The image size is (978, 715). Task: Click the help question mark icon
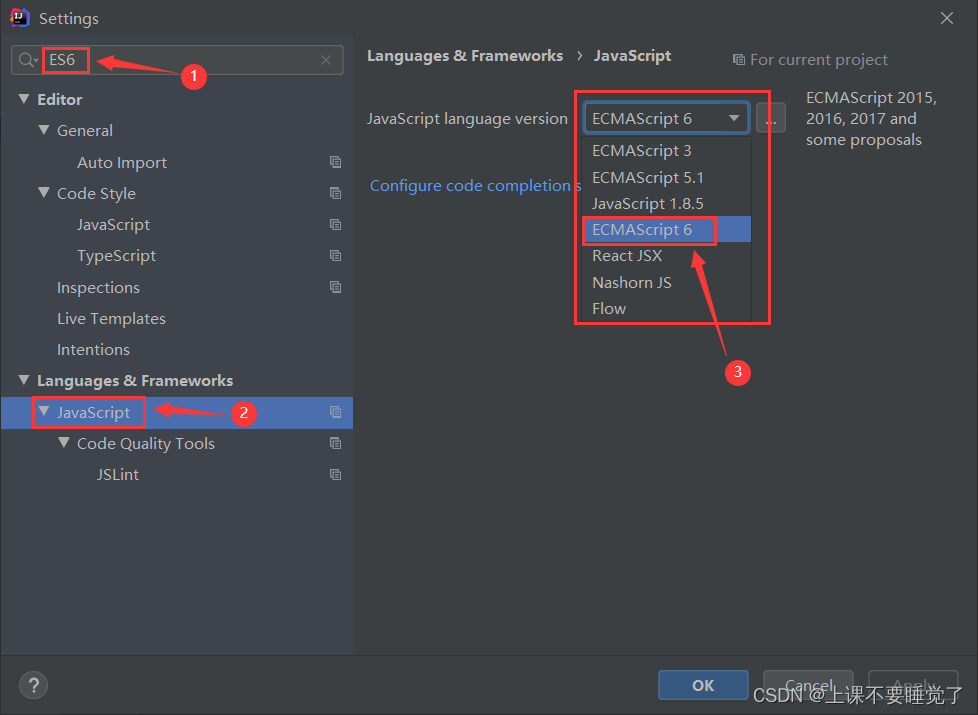point(33,685)
